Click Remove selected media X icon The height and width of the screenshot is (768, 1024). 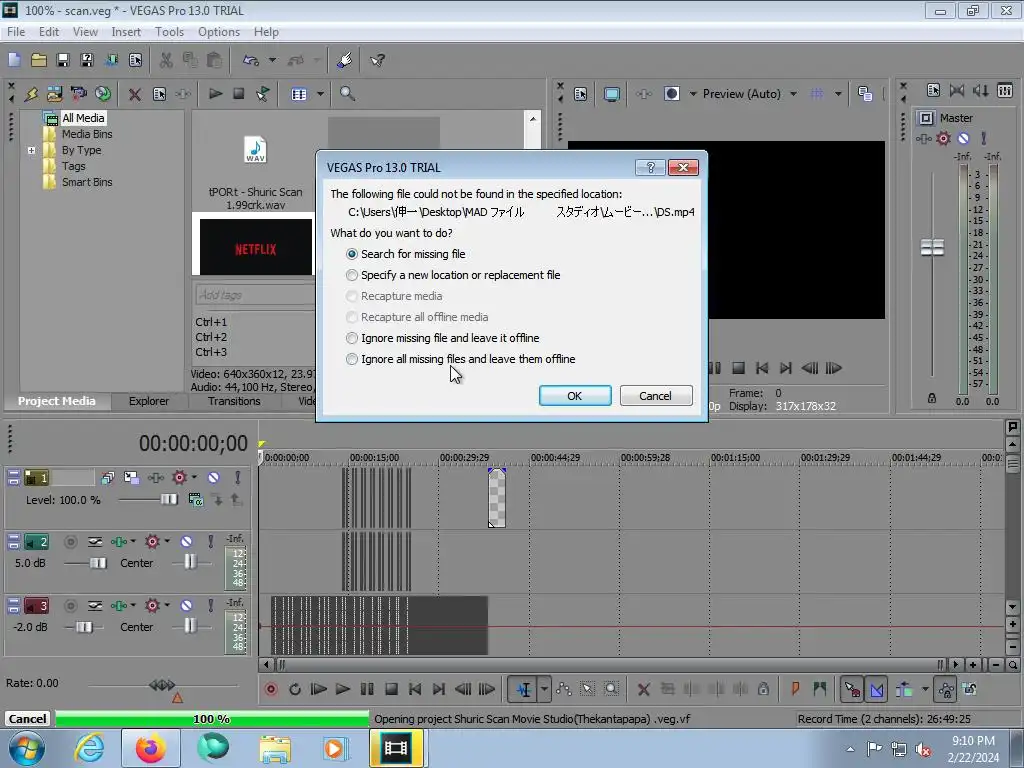135,94
